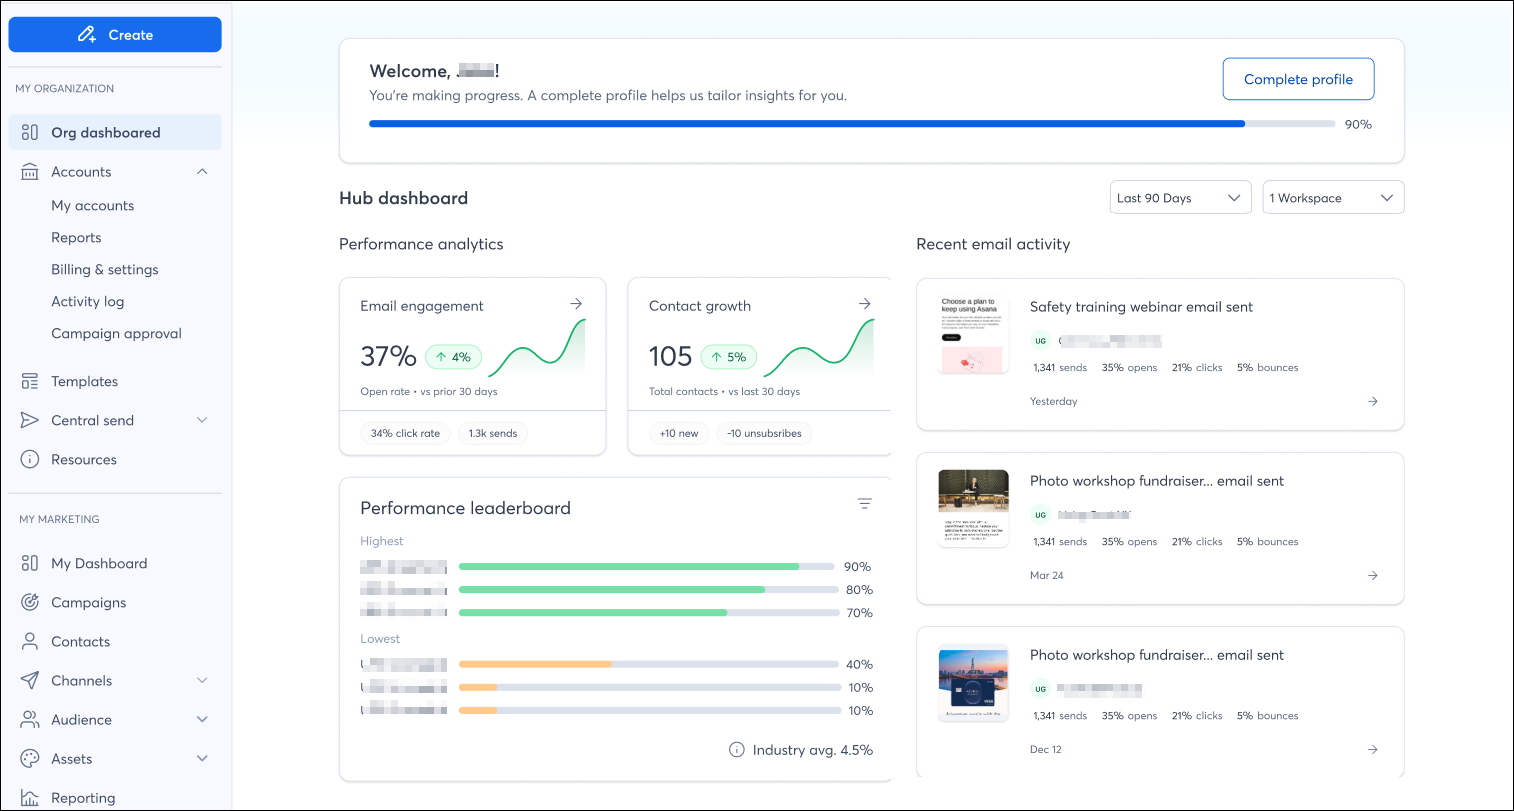The height and width of the screenshot is (811, 1514).
Task: Open Reports under Accounts
Action: click(x=76, y=238)
